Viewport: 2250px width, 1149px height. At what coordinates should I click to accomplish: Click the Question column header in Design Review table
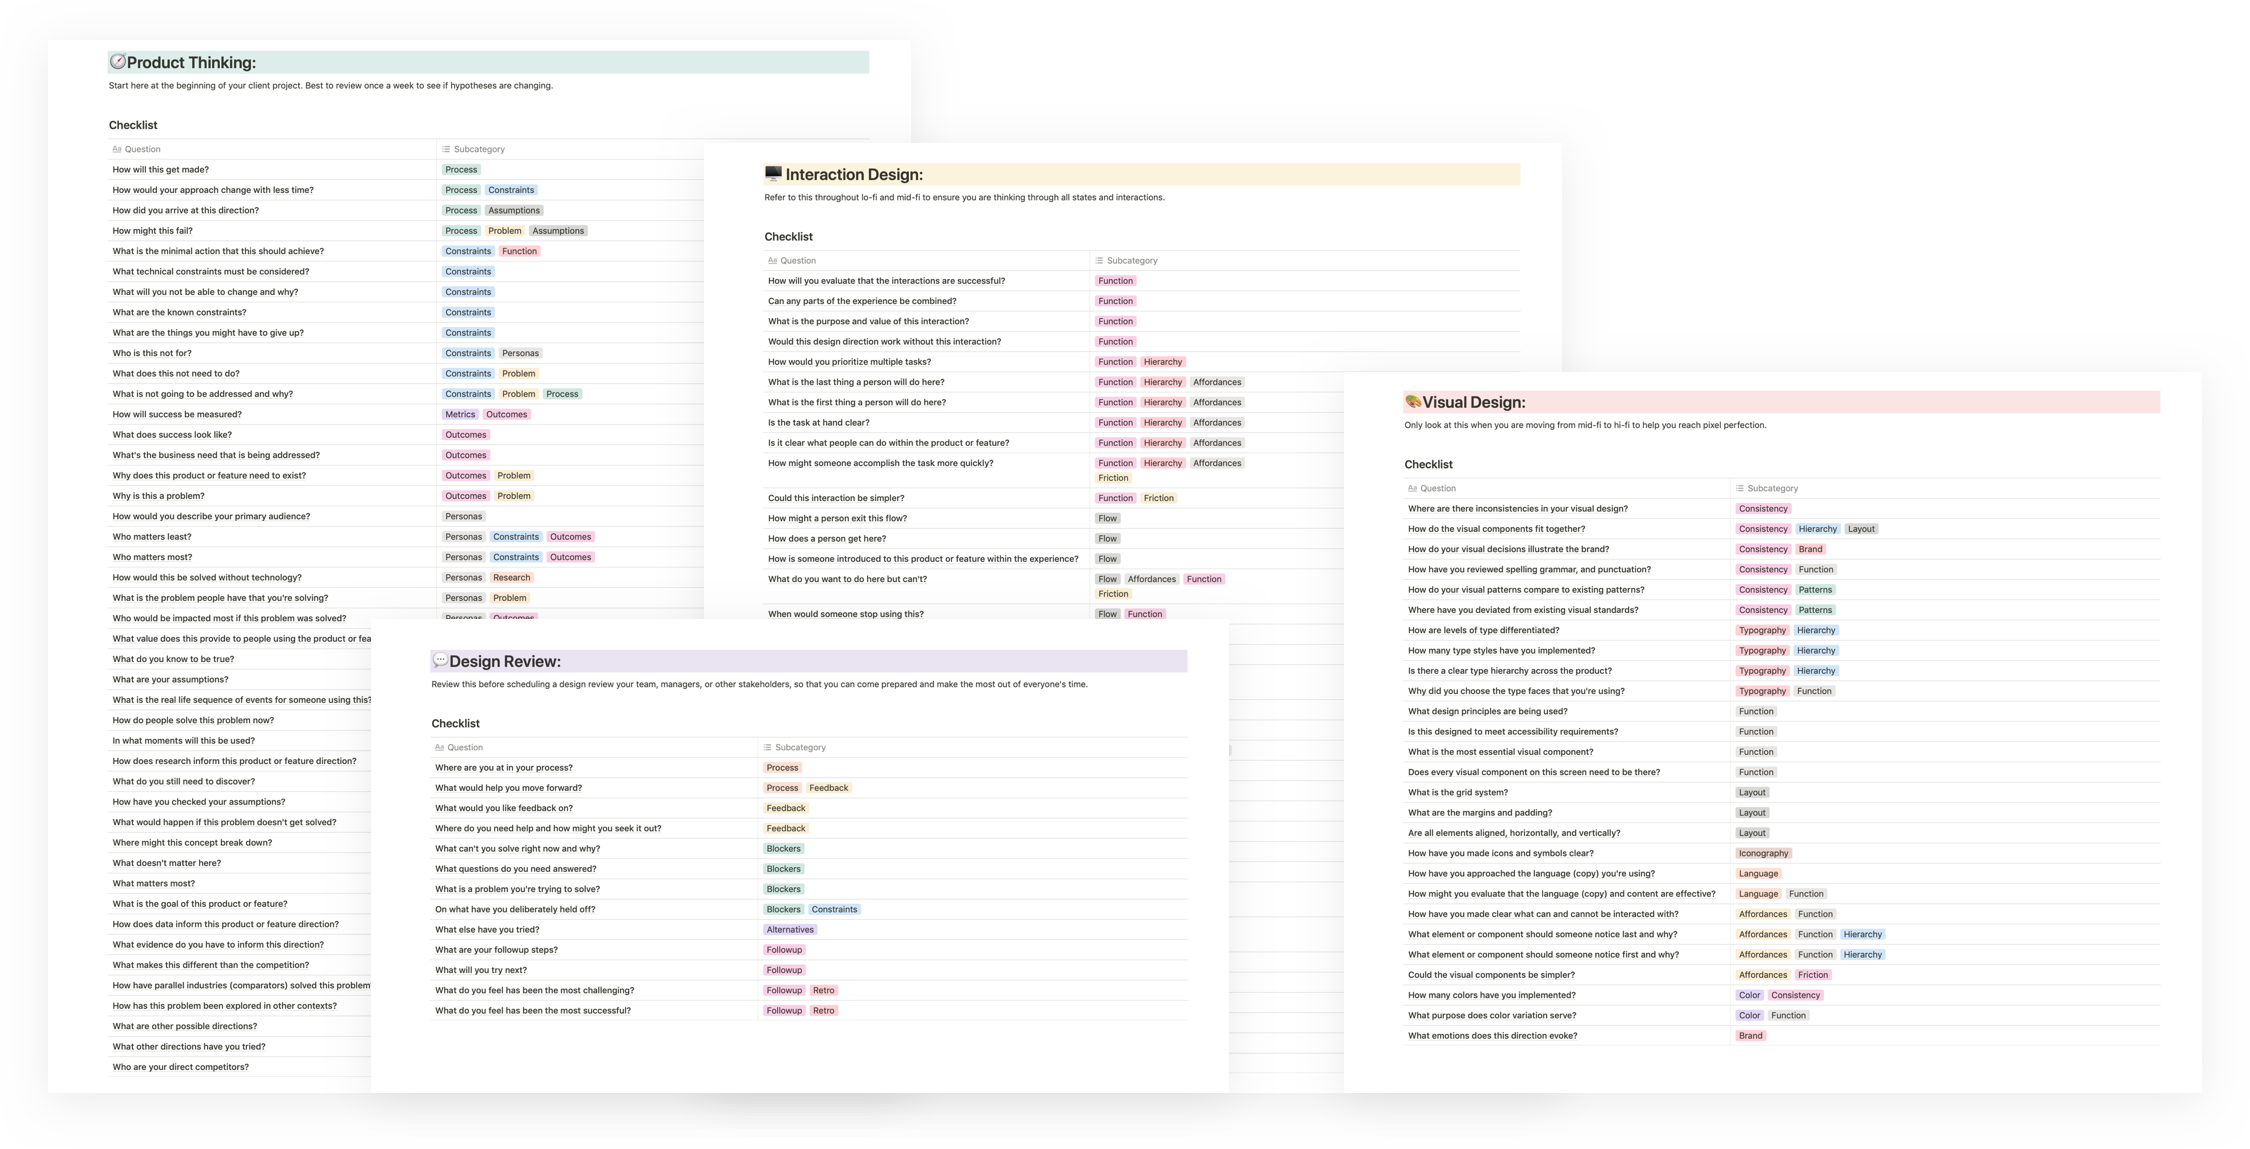pyautogui.click(x=459, y=748)
